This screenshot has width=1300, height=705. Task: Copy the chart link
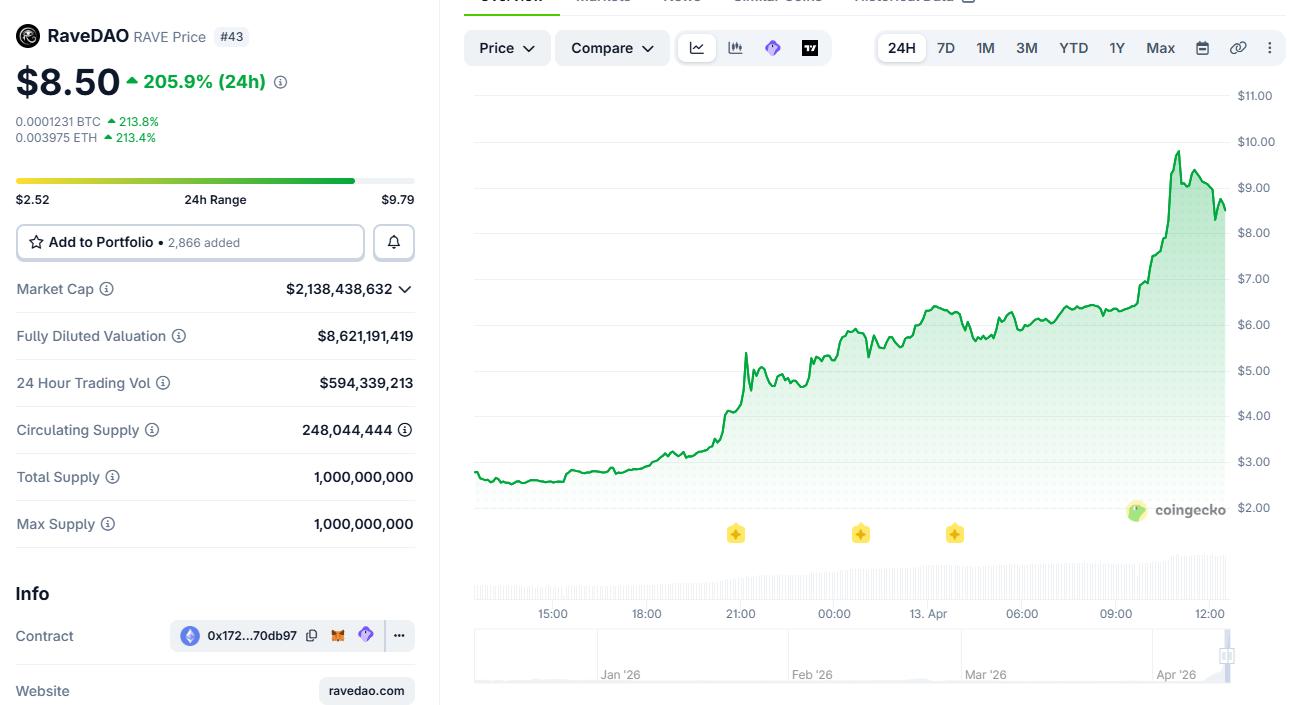click(1238, 48)
